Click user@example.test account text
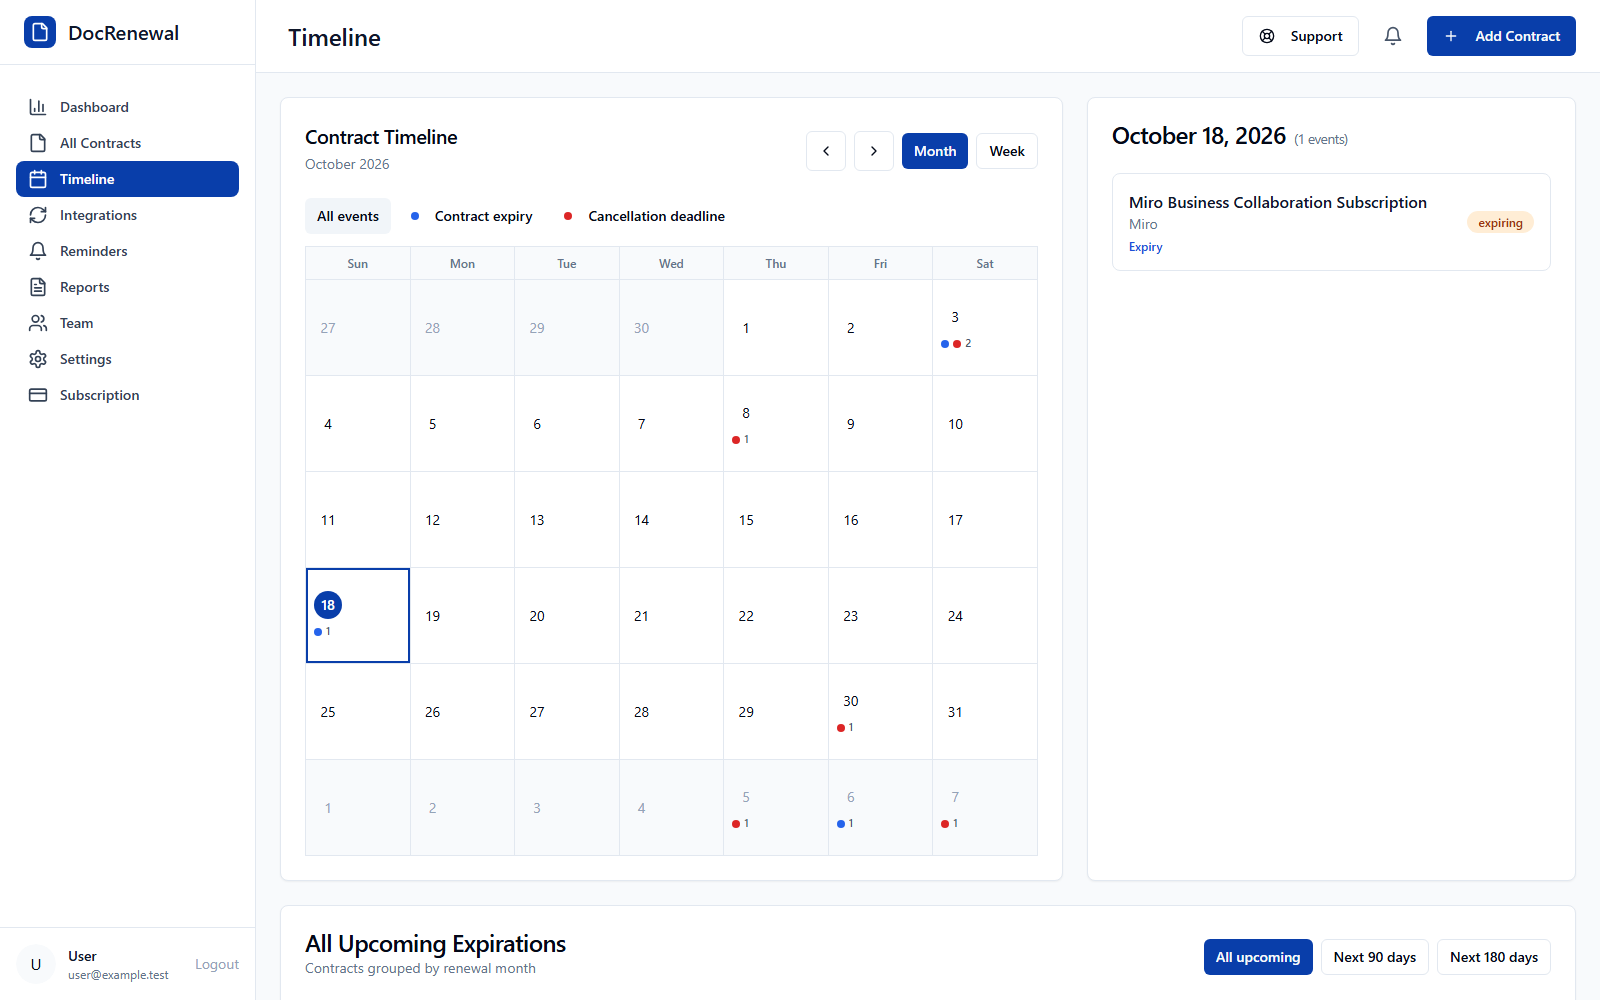Screen dimensions: 1600x1000 click(118, 975)
